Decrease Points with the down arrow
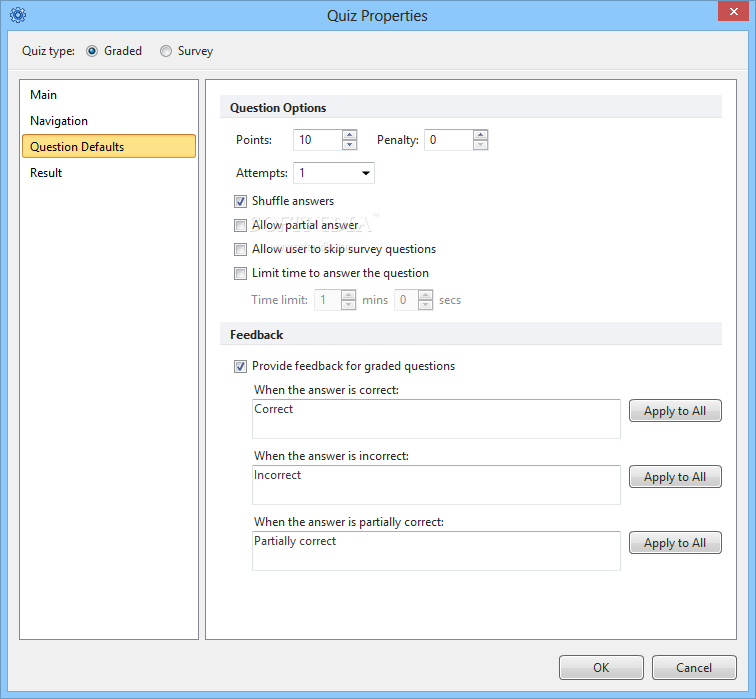The image size is (756, 699). [350, 145]
